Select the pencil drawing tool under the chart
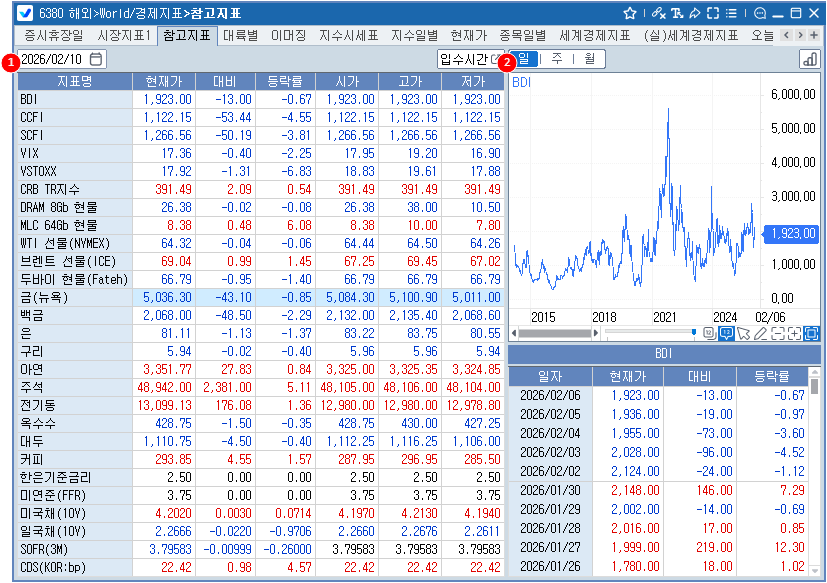Viewport: 827px width, 583px height. coord(759,333)
